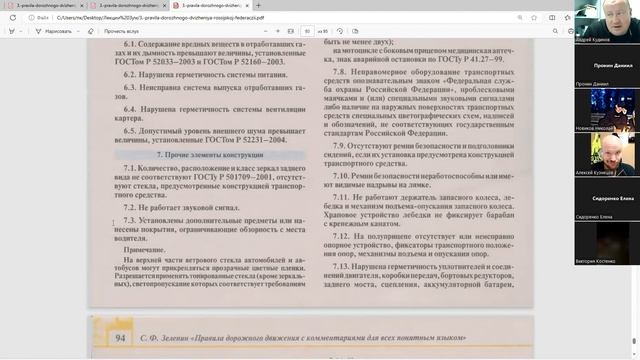Click the page number input field
This screenshot has width=640, height=360.
tap(307, 31)
